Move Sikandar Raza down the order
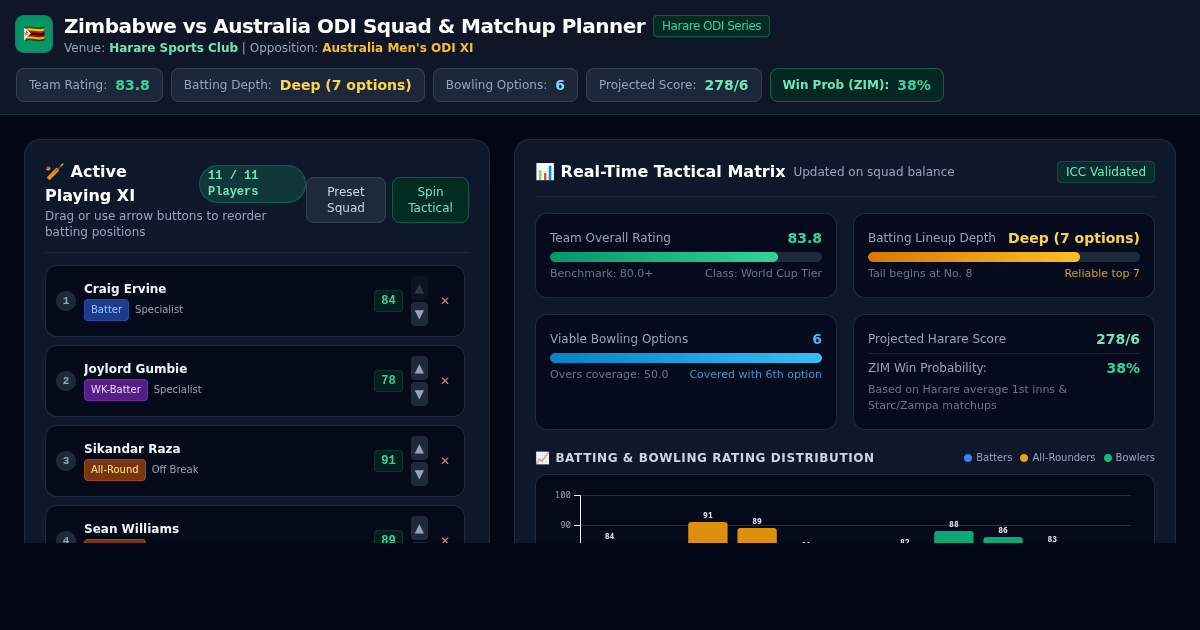The height and width of the screenshot is (630, 1200). pos(419,474)
